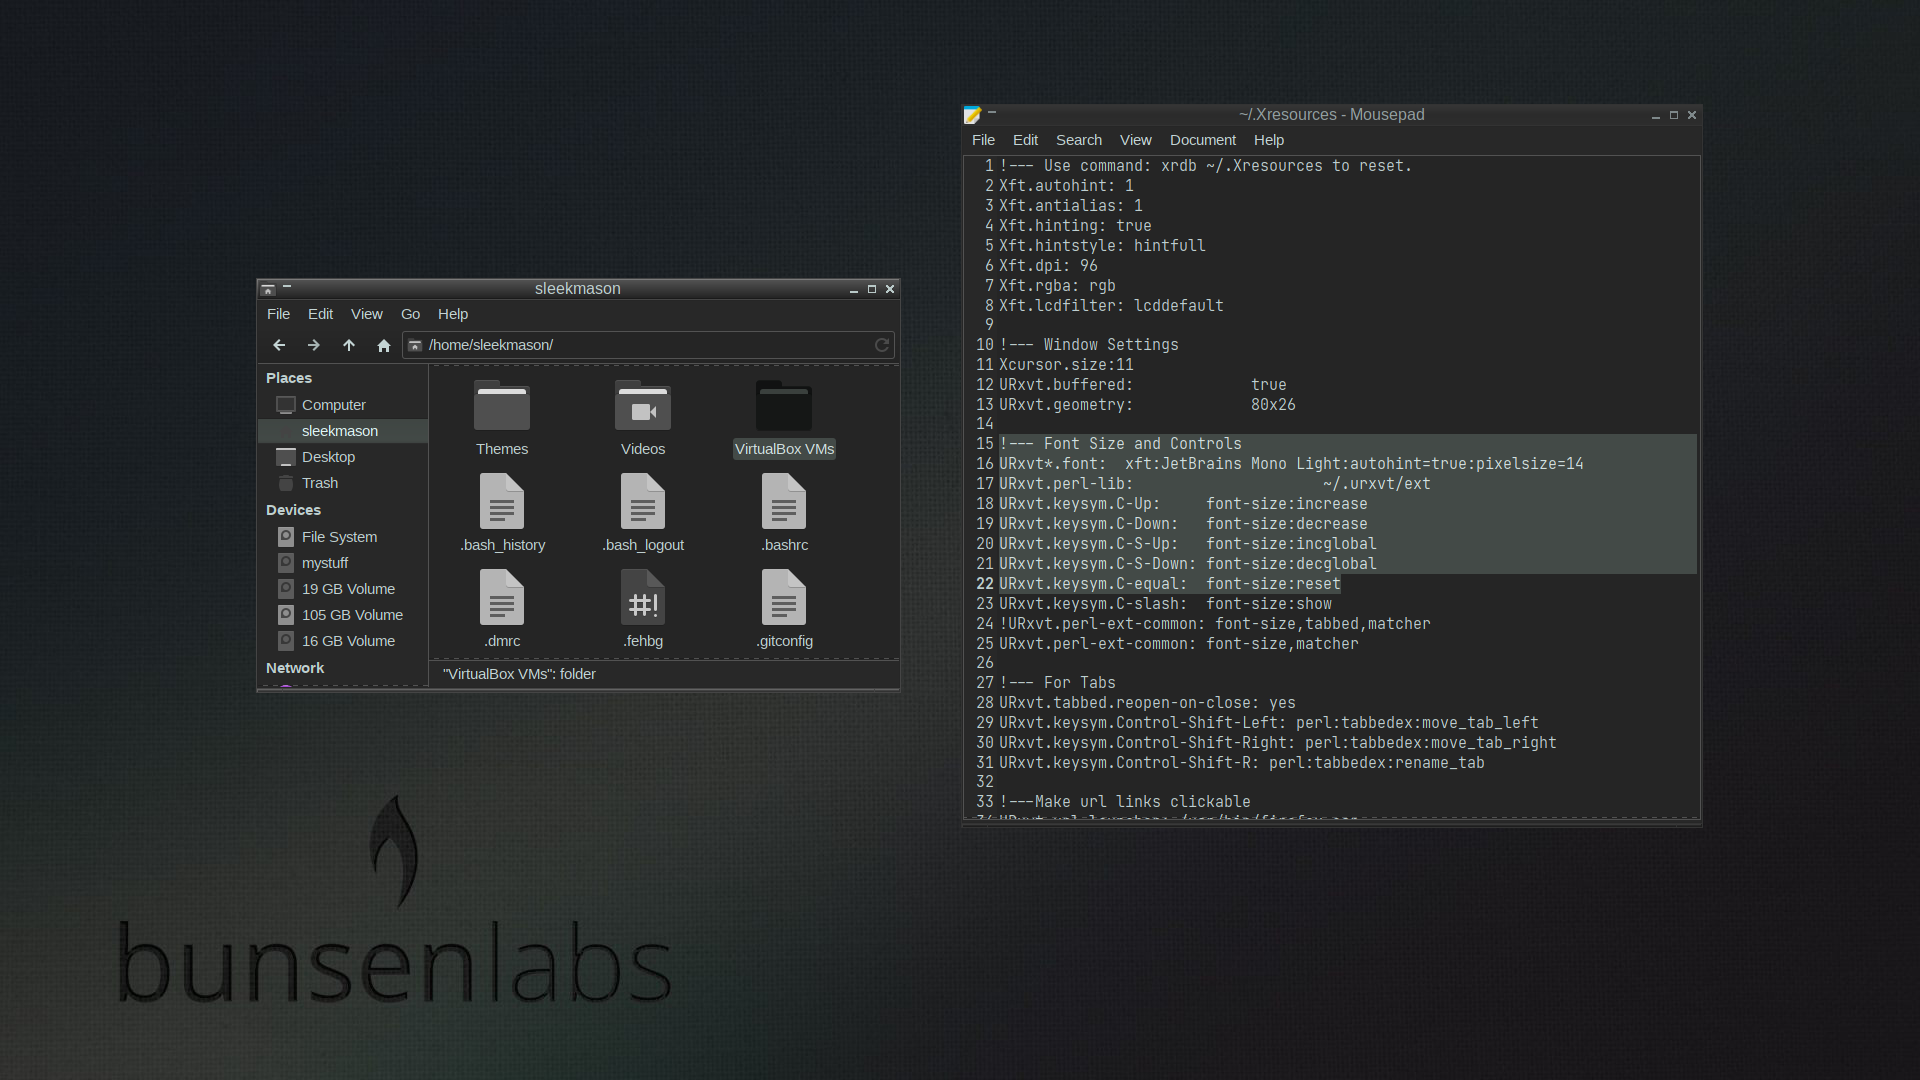Select the .fehbg script file icon
Screen dimensions: 1920x1080
tap(643, 597)
